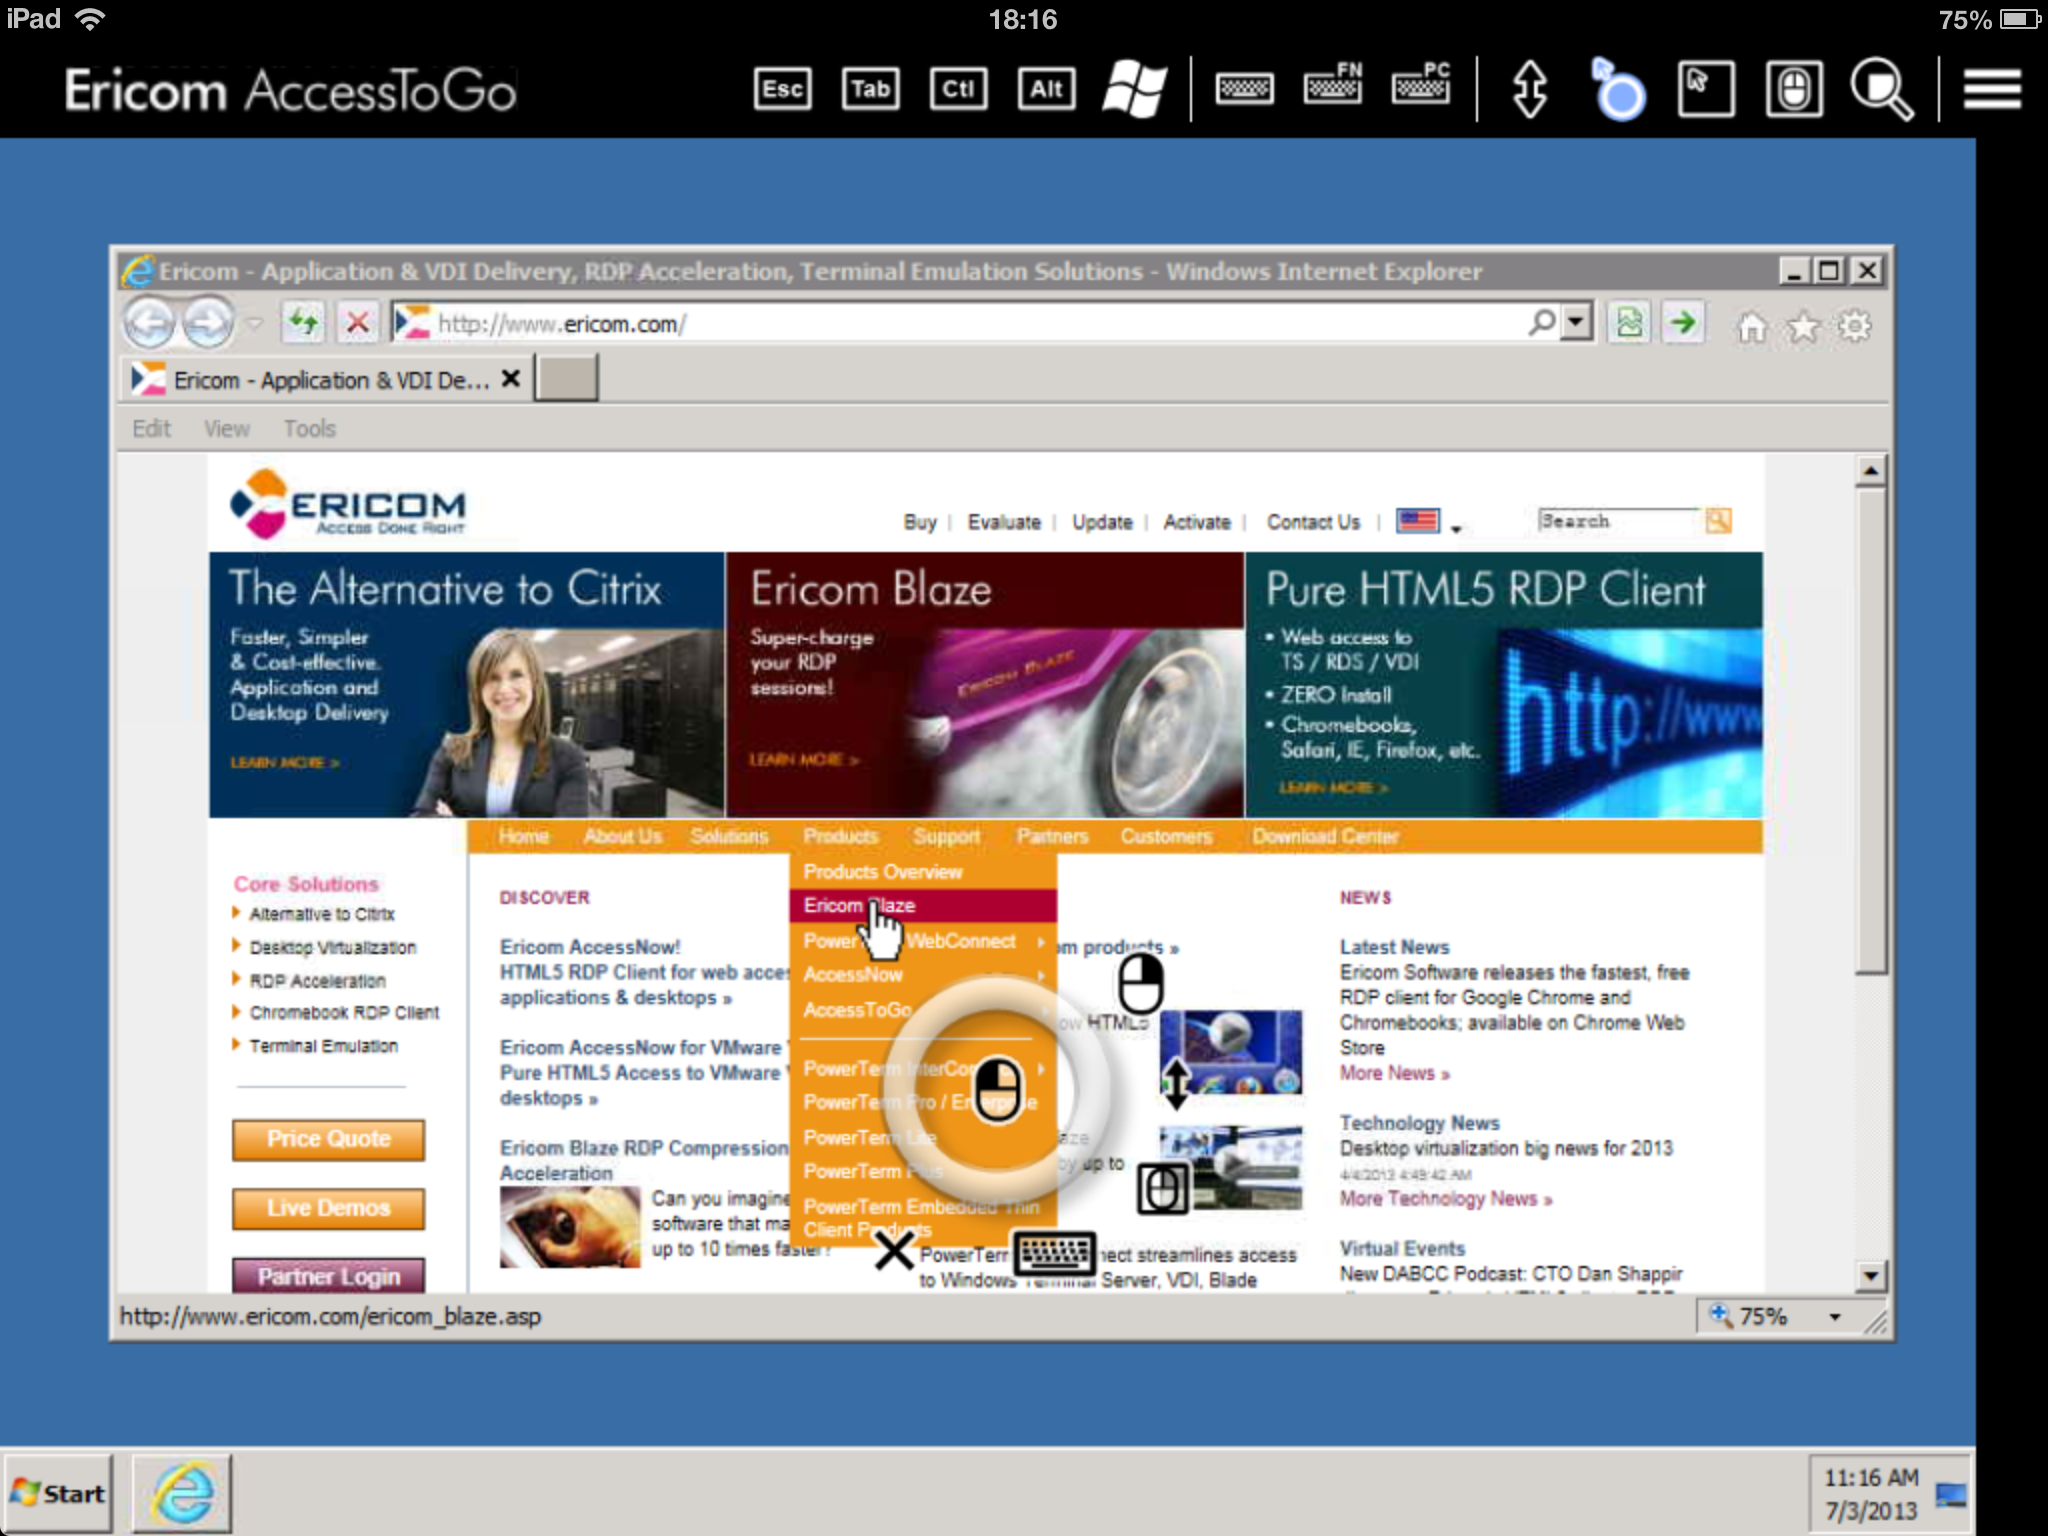Click the site Search field
This screenshot has height=1536, width=2048.
pyautogui.click(x=1619, y=521)
